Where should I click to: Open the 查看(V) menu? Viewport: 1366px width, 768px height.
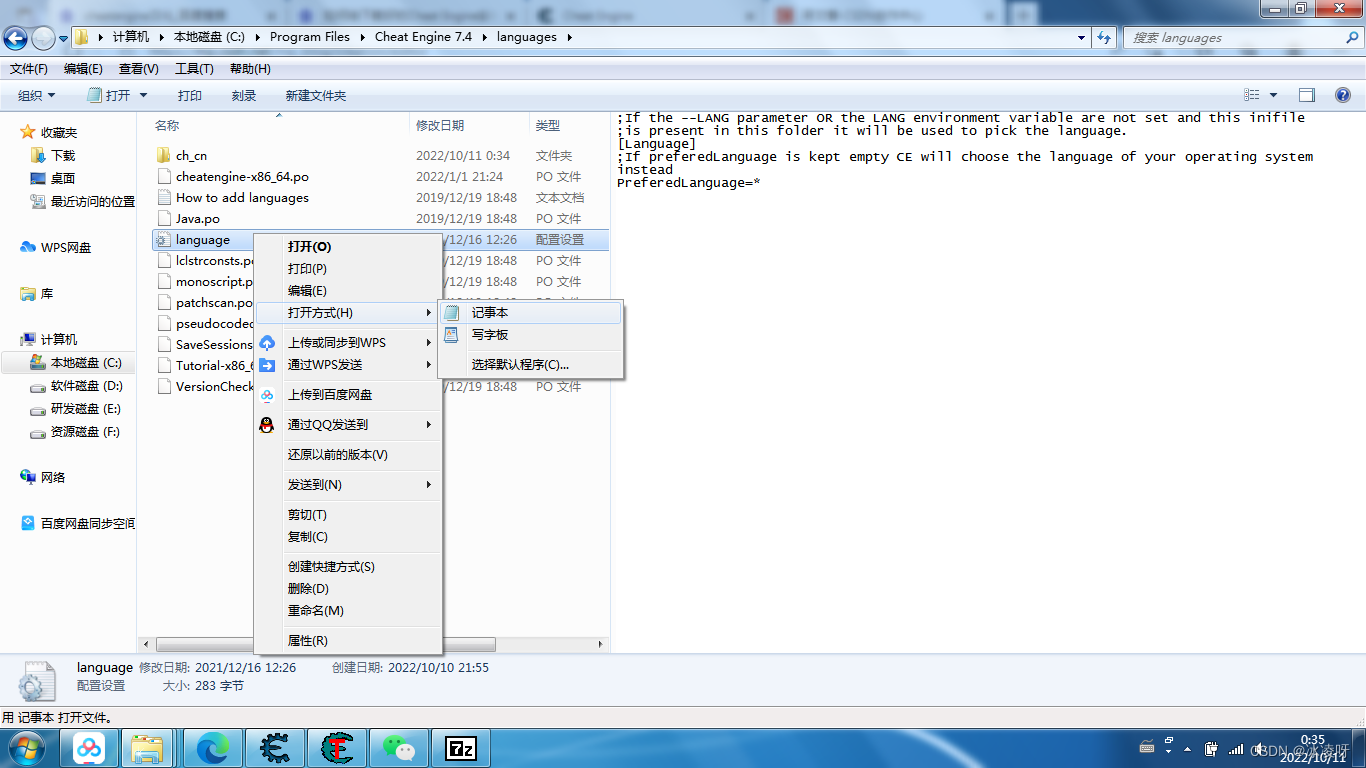point(139,69)
